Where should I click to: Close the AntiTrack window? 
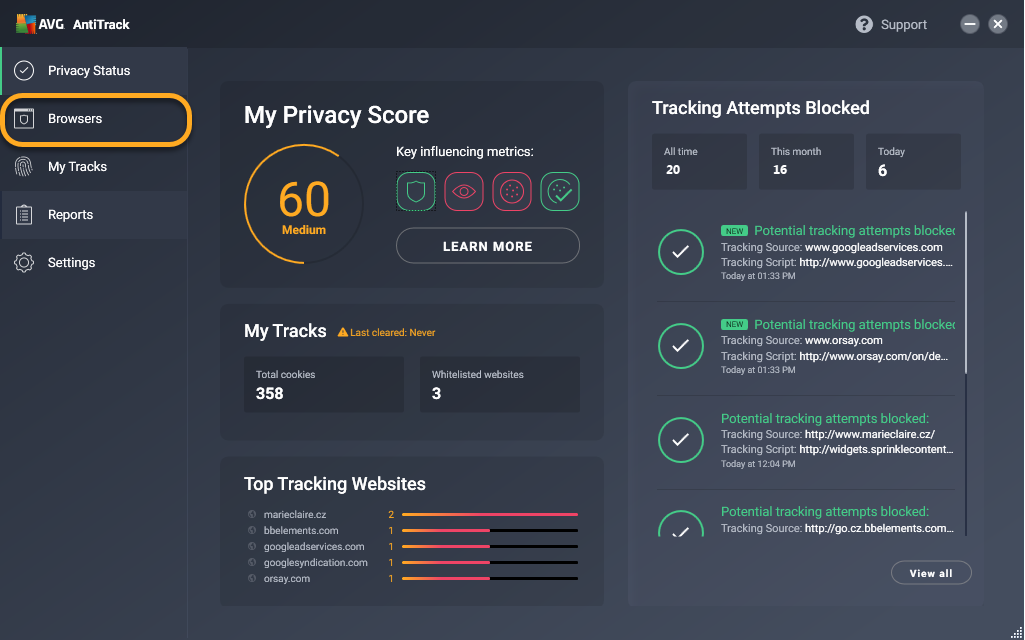click(x=998, y=24)
